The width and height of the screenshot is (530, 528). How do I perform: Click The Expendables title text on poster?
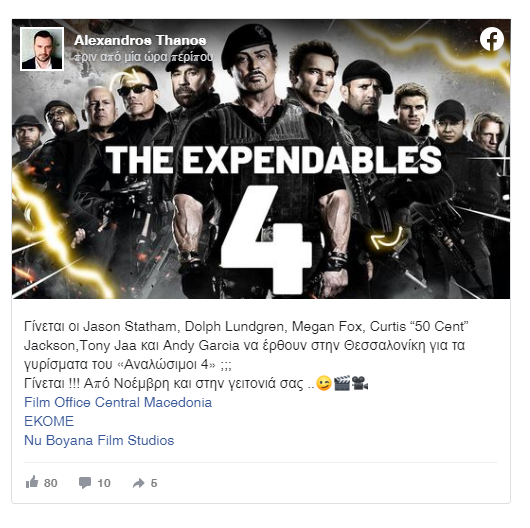tap(273, 160)
